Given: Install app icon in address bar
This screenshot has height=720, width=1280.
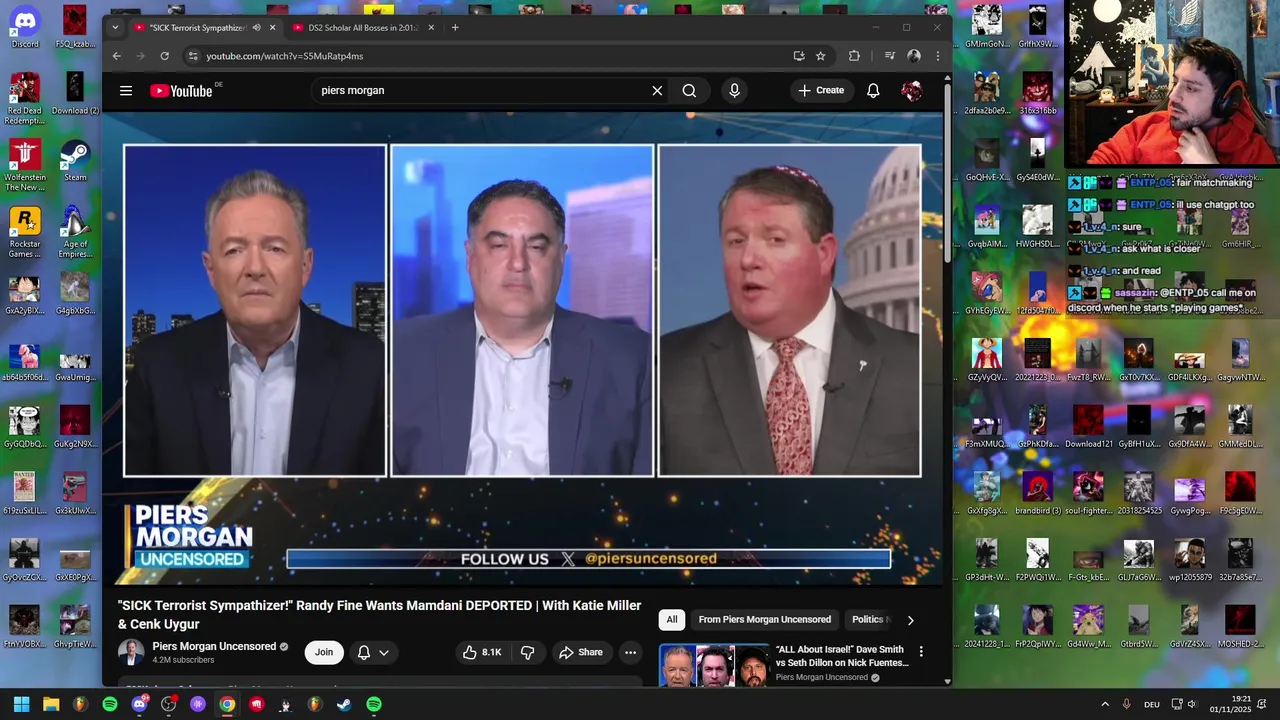Looking at the screenshot, I should [x=798, y=56].
